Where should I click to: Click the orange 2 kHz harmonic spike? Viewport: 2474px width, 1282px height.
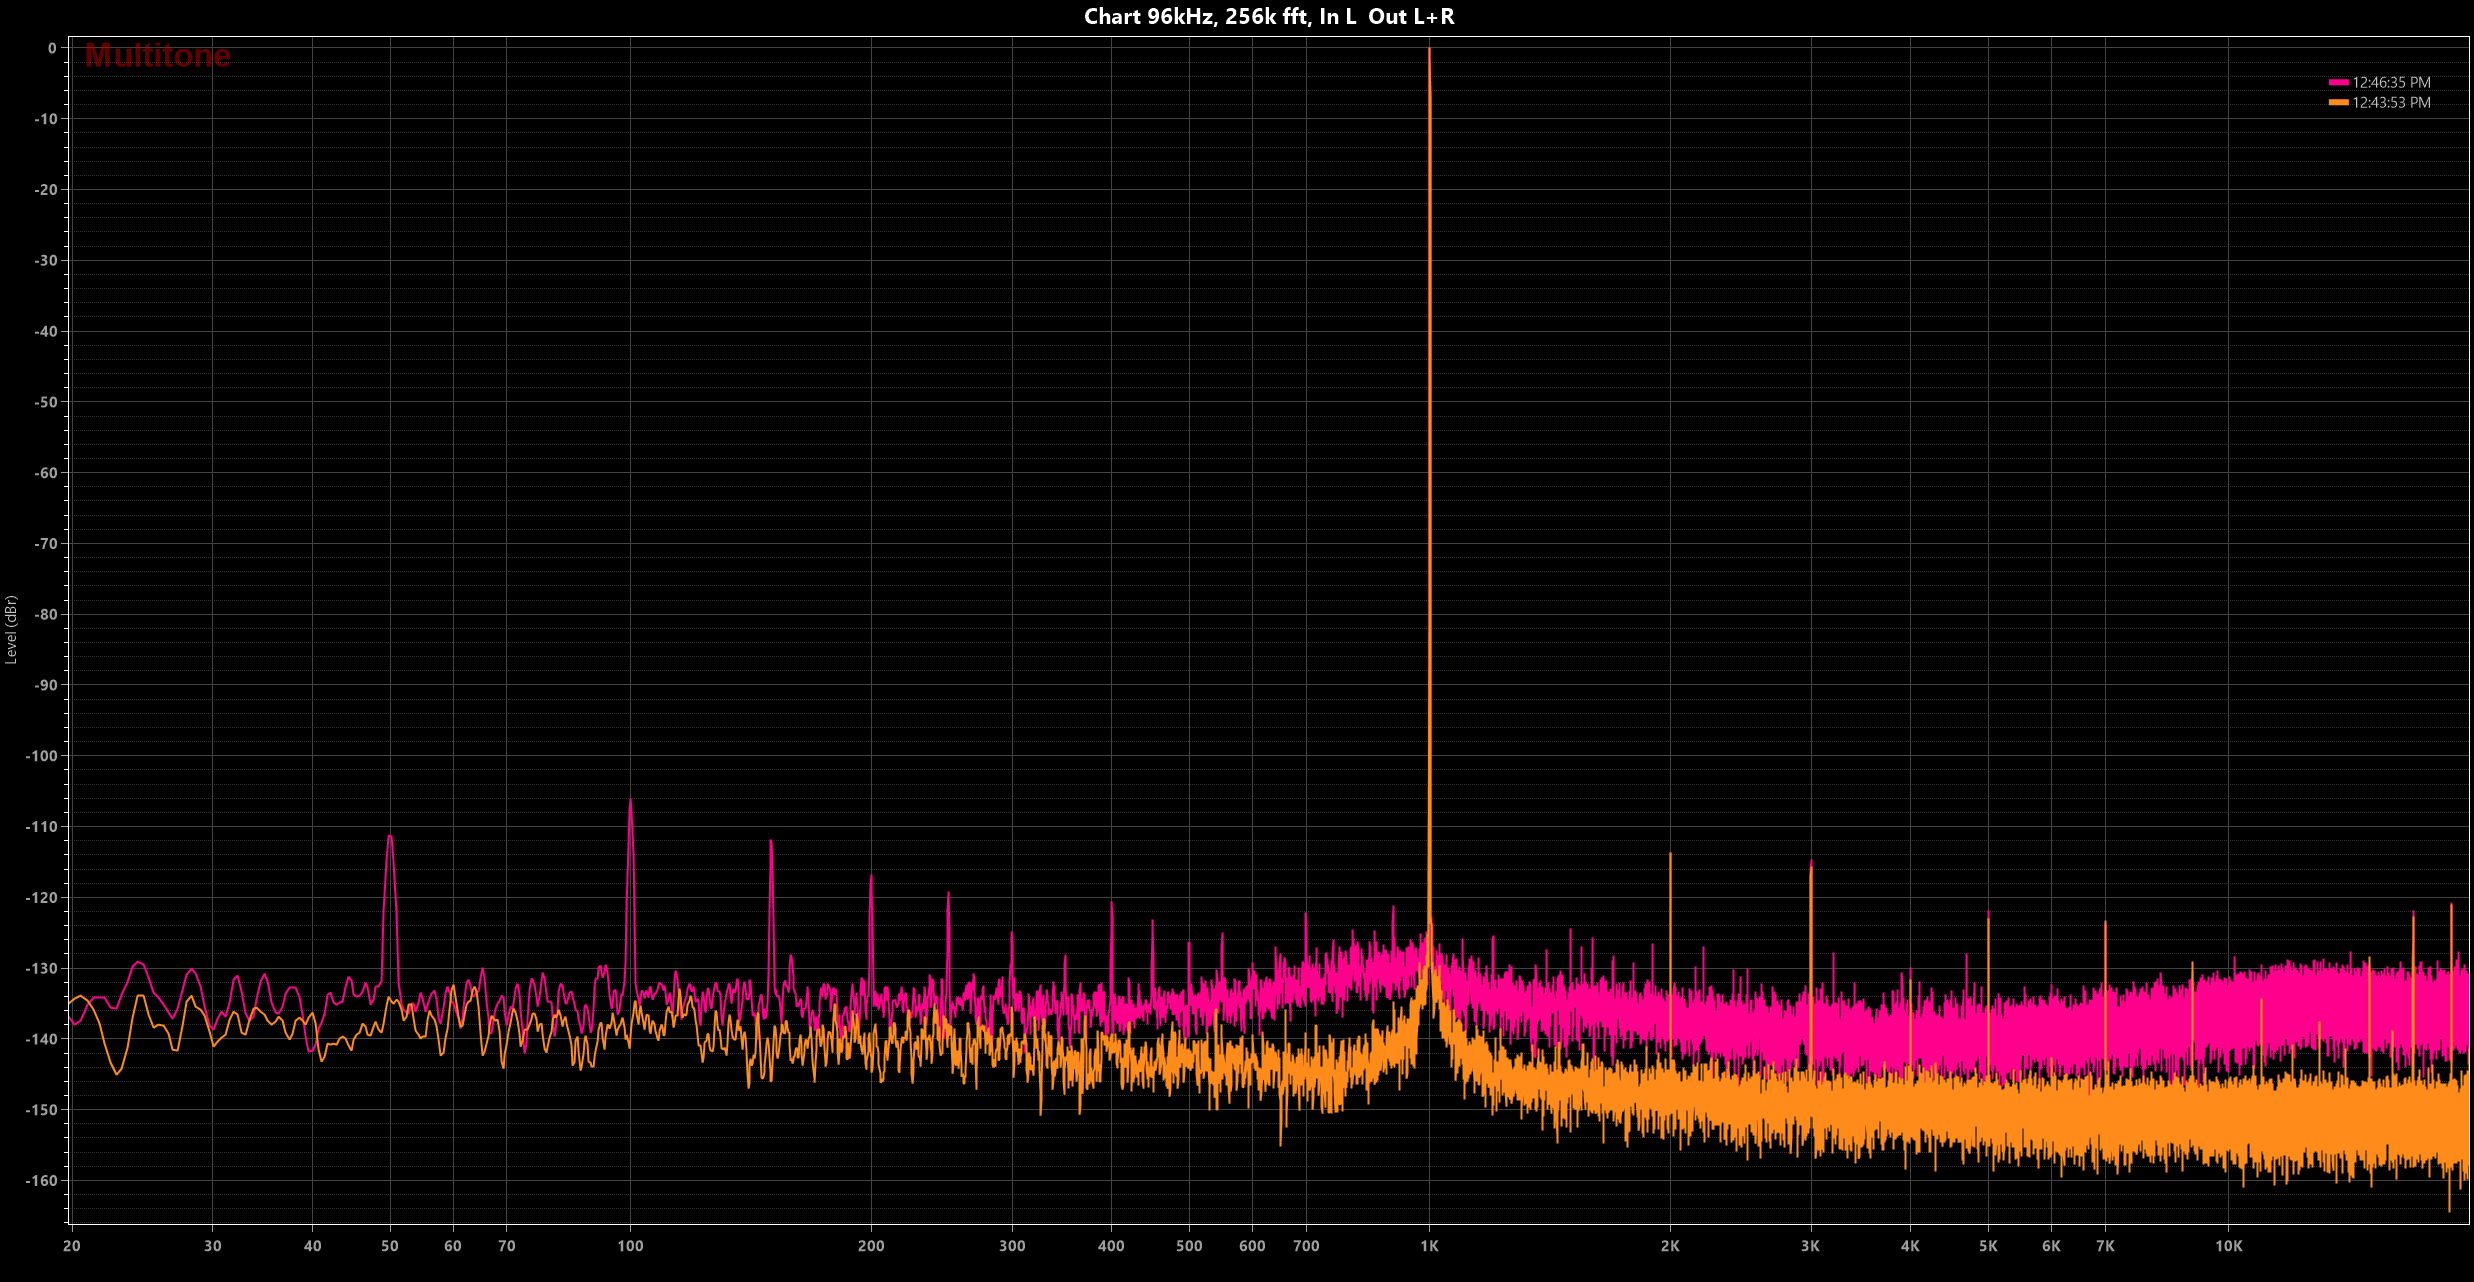[x=1670, y=856]
